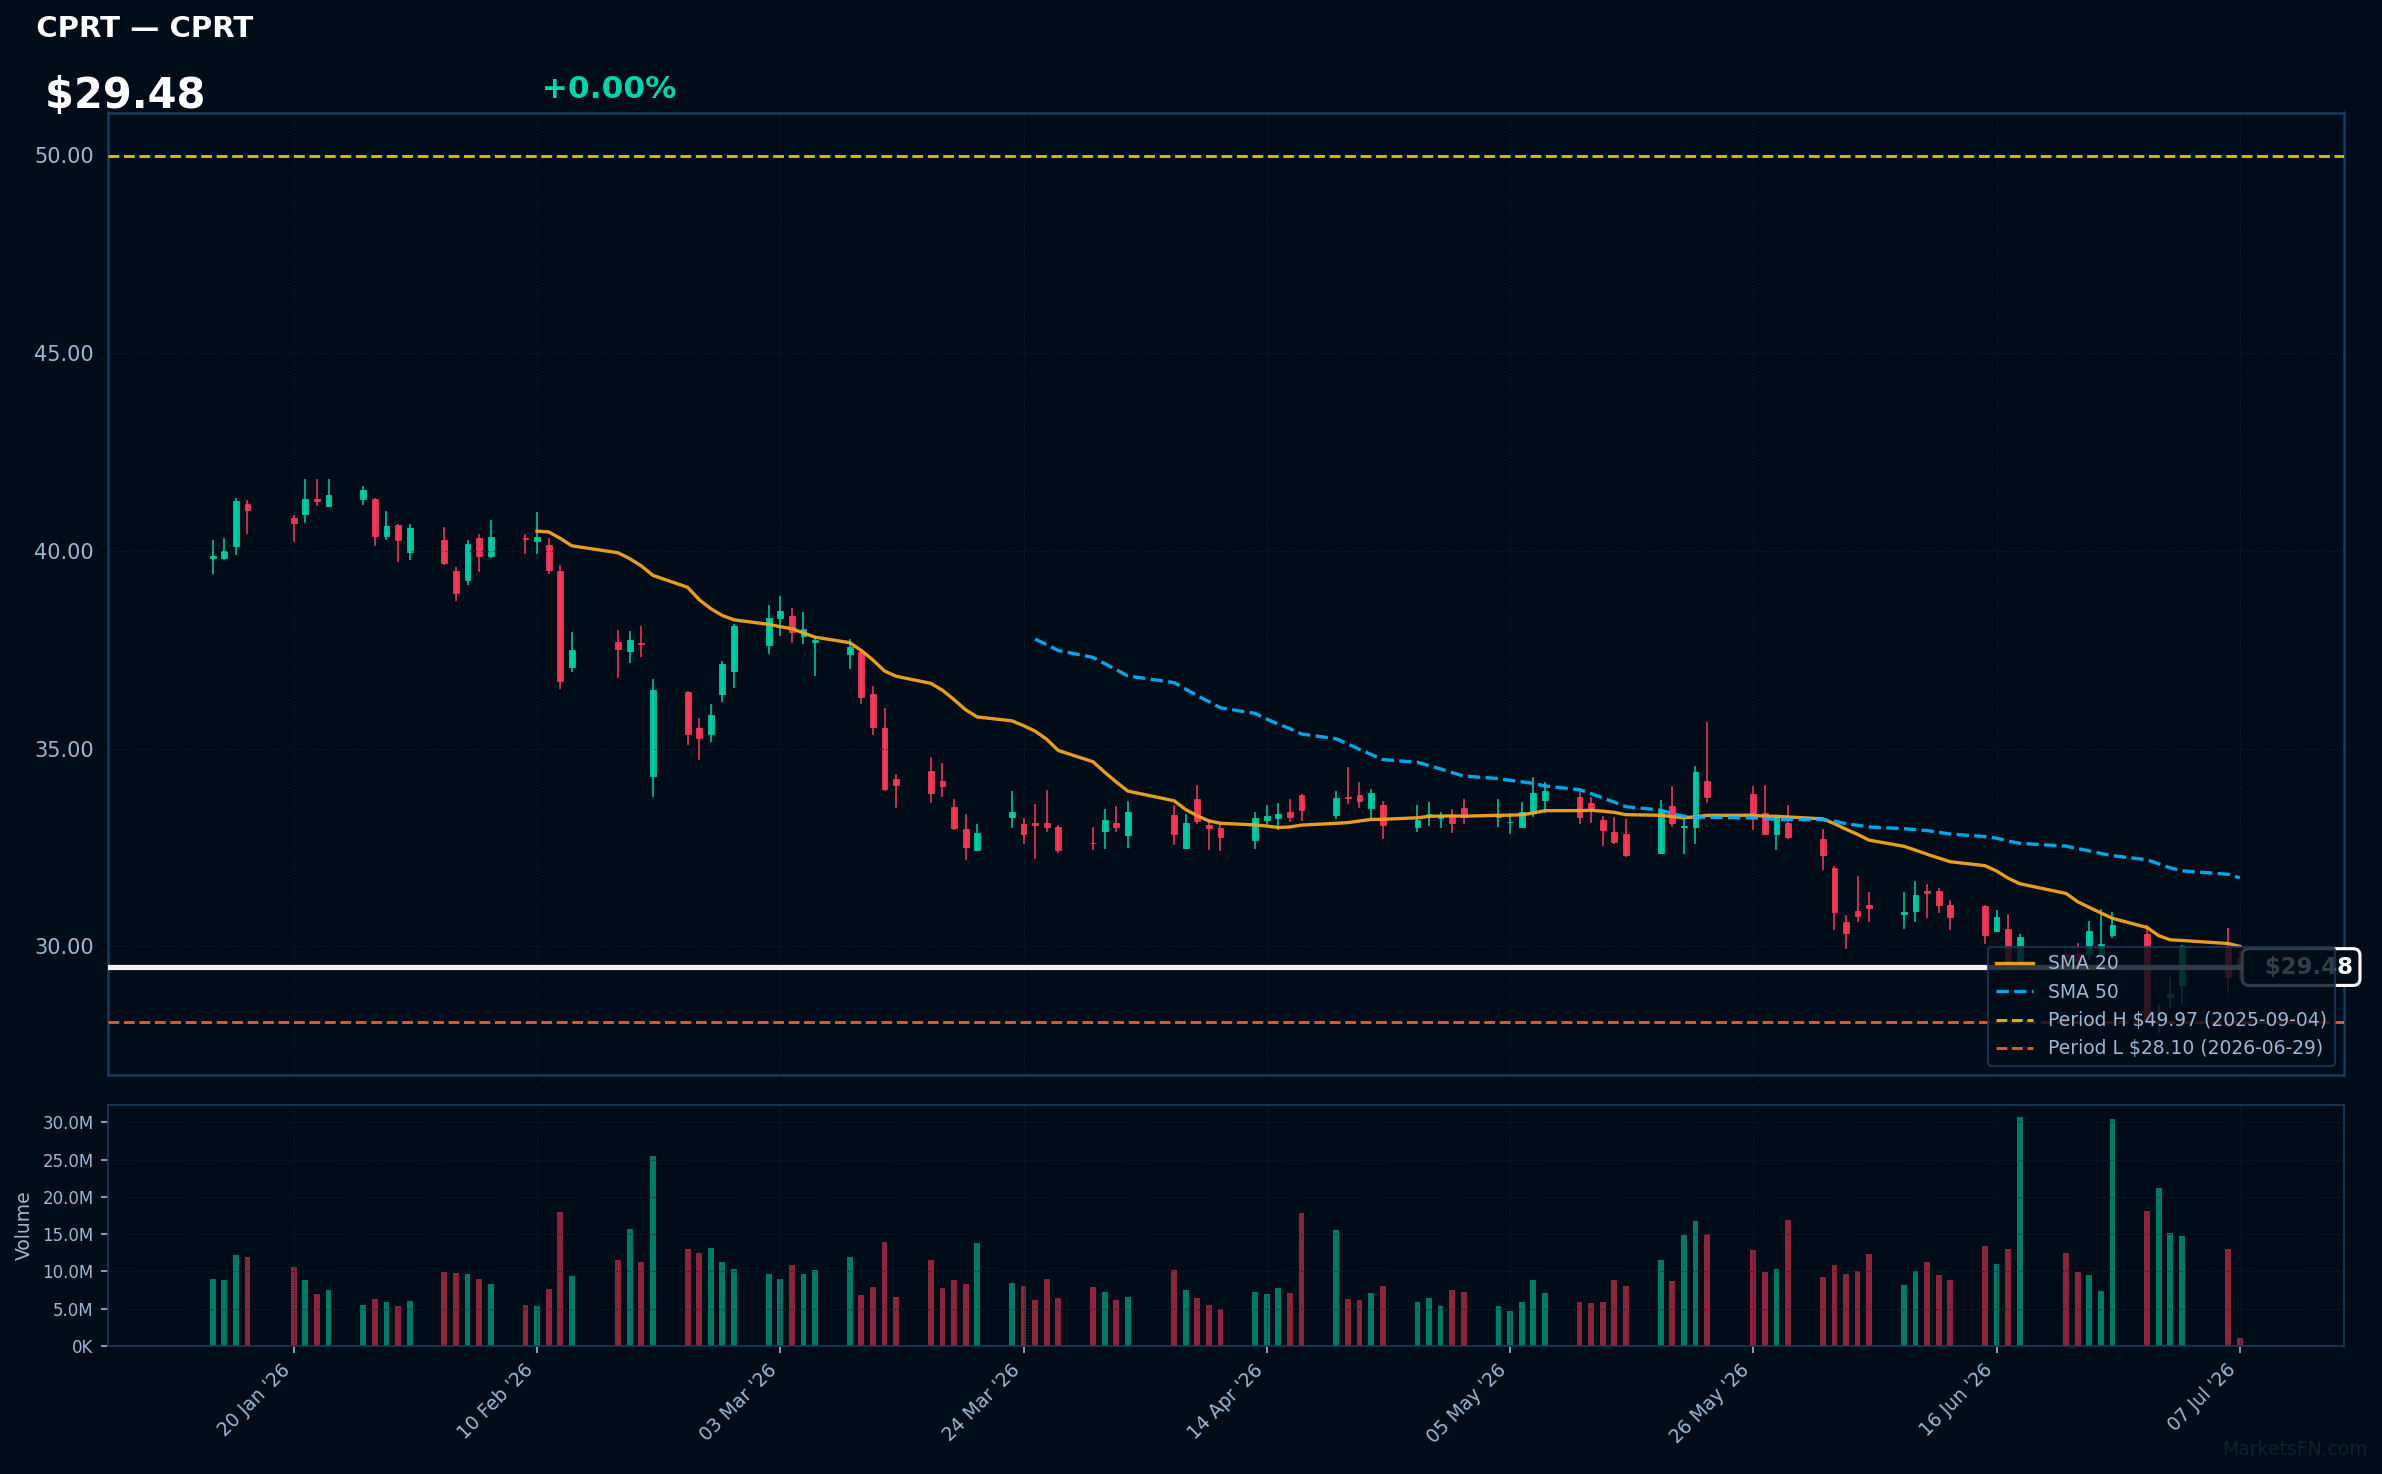Click the +0.00% change value
This screenshot has height=1474, width=2382.
609,89
